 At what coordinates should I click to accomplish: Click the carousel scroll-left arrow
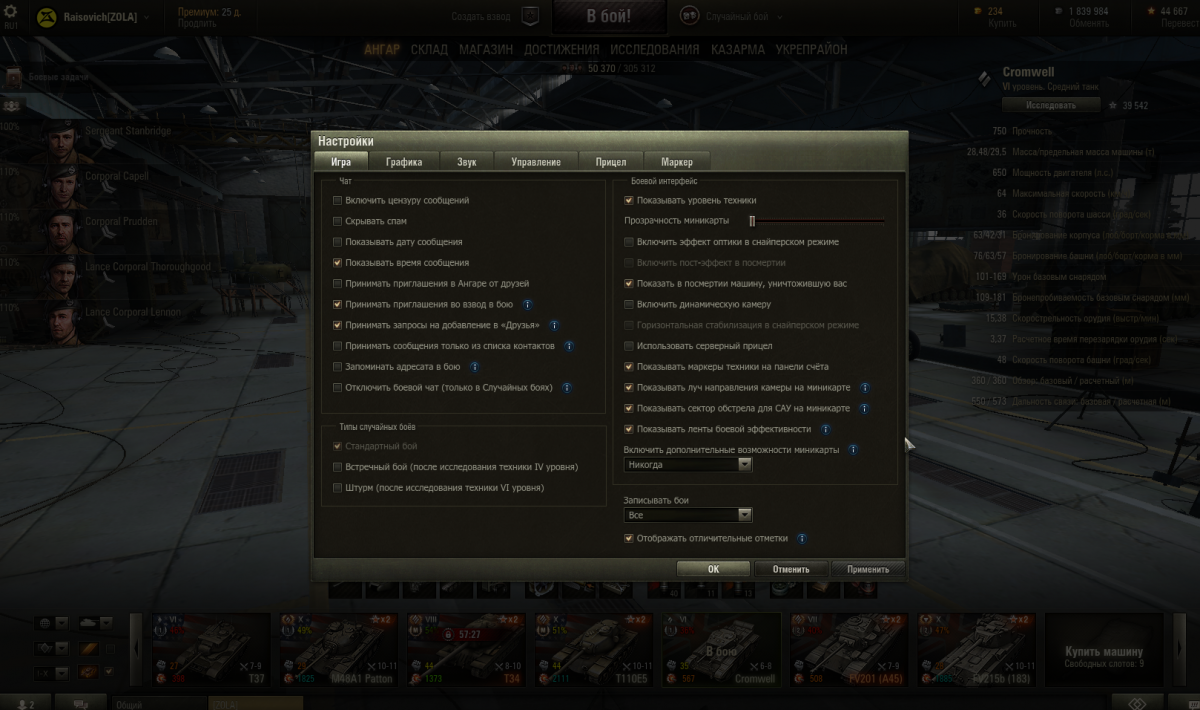pyautogui.click(x=135, y=650)
